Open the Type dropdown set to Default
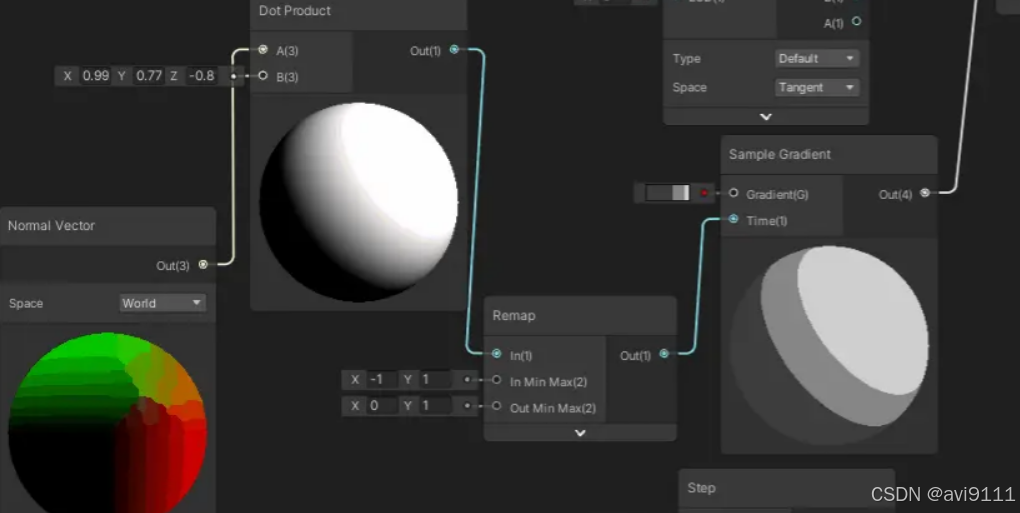This screenshot has width=1020, height=513. (x=816, y=59)
